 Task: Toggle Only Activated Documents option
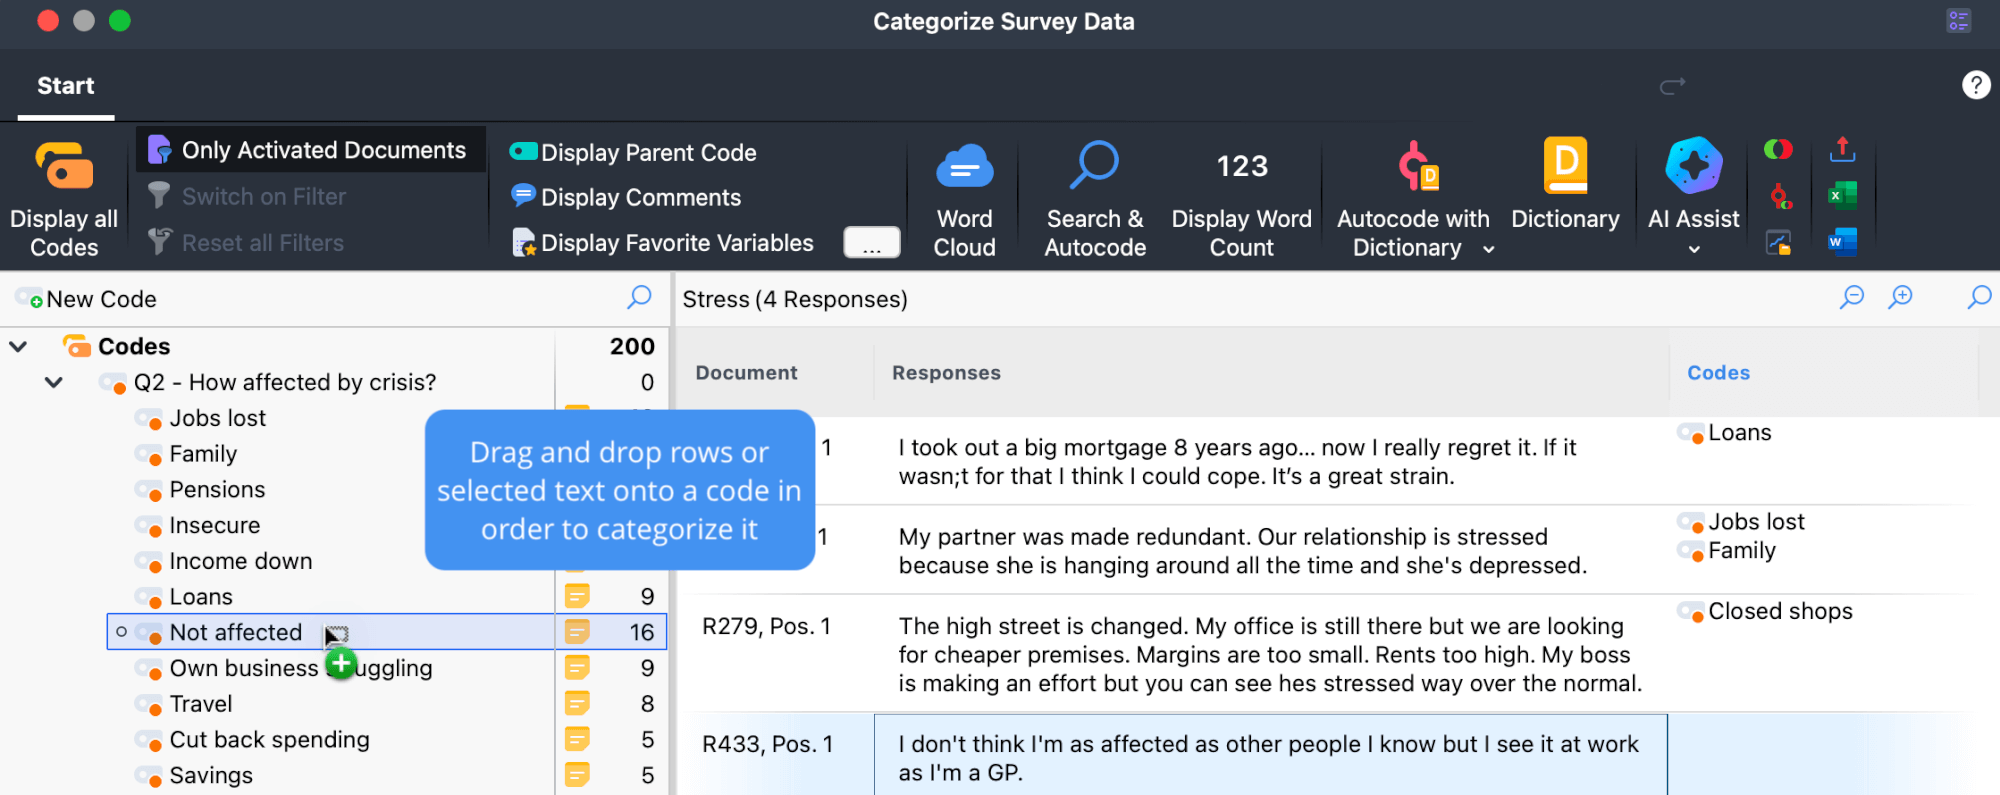coord(310,150)
